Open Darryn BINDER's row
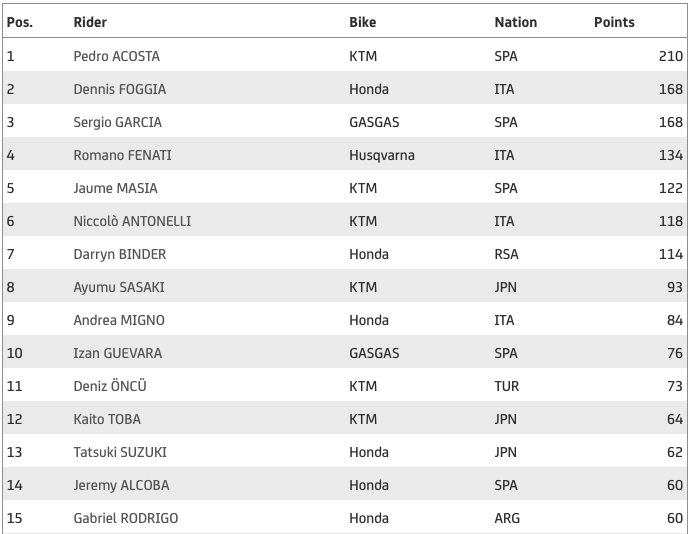The width and height of the screenshot is (689, 534). point(120,254)
